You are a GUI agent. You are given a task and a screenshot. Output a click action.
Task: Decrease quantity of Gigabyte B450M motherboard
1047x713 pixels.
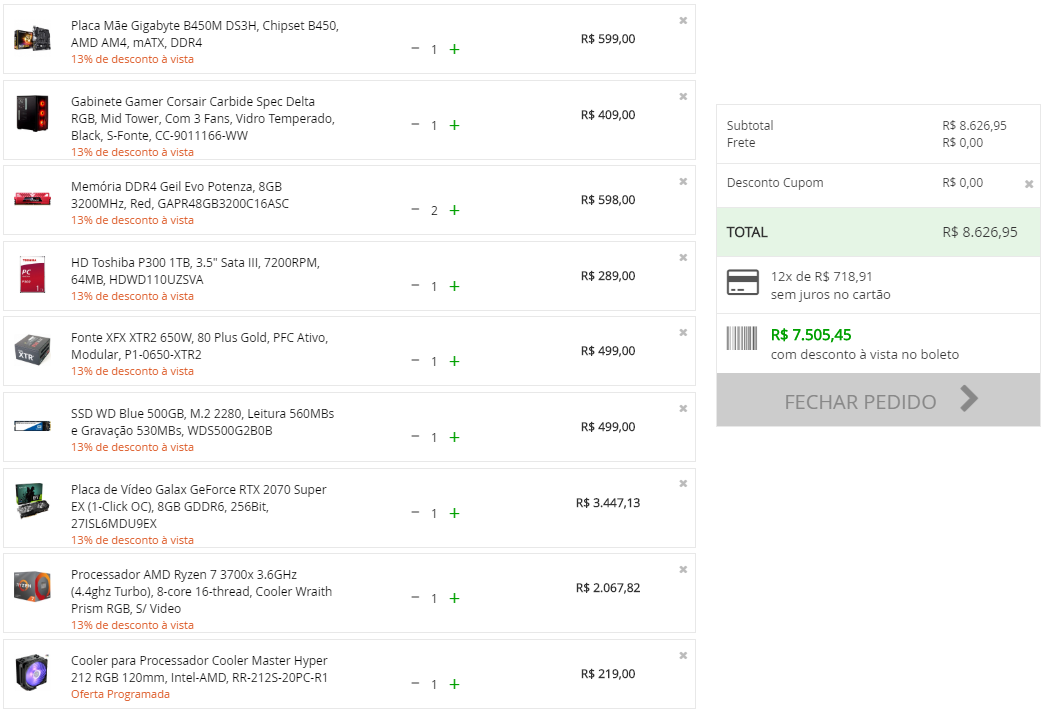[x=415, y=49]
